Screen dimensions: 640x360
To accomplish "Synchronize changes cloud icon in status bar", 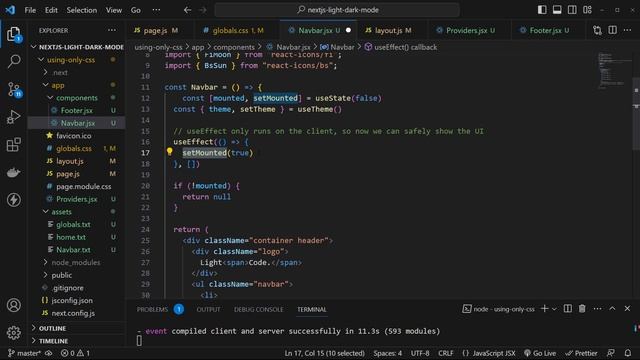I will pyautogui.click(x=49, y=353).
